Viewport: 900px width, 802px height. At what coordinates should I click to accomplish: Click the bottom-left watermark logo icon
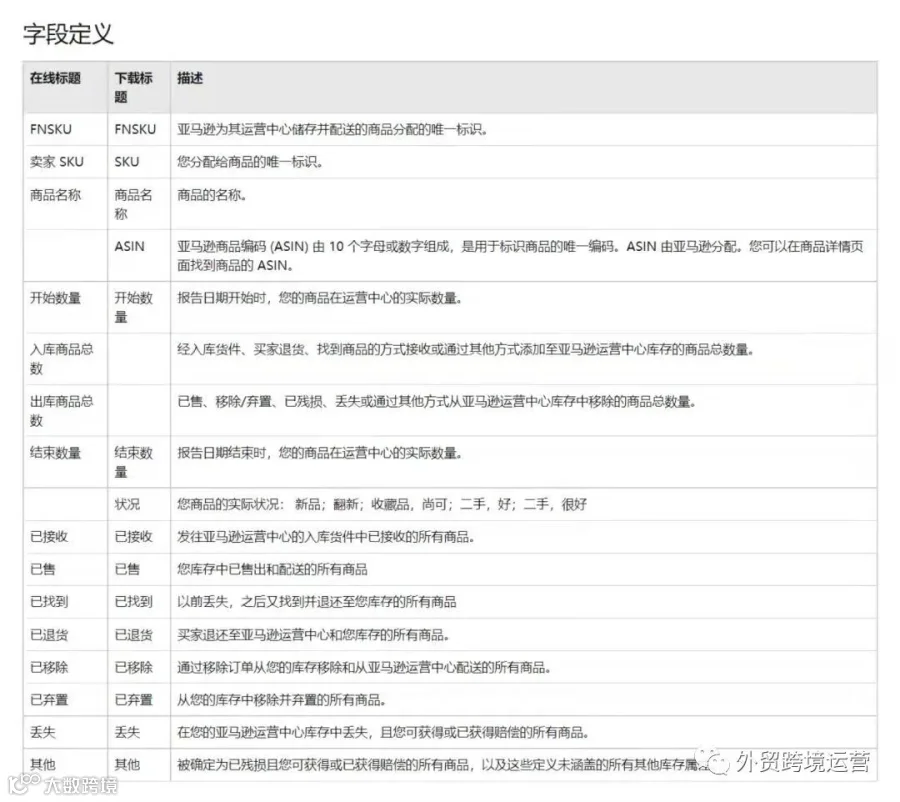[23, 784]
